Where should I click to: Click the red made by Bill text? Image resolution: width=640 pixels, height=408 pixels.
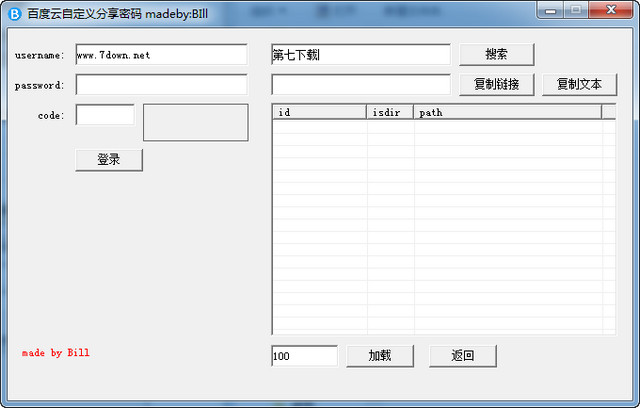(56, 353)
